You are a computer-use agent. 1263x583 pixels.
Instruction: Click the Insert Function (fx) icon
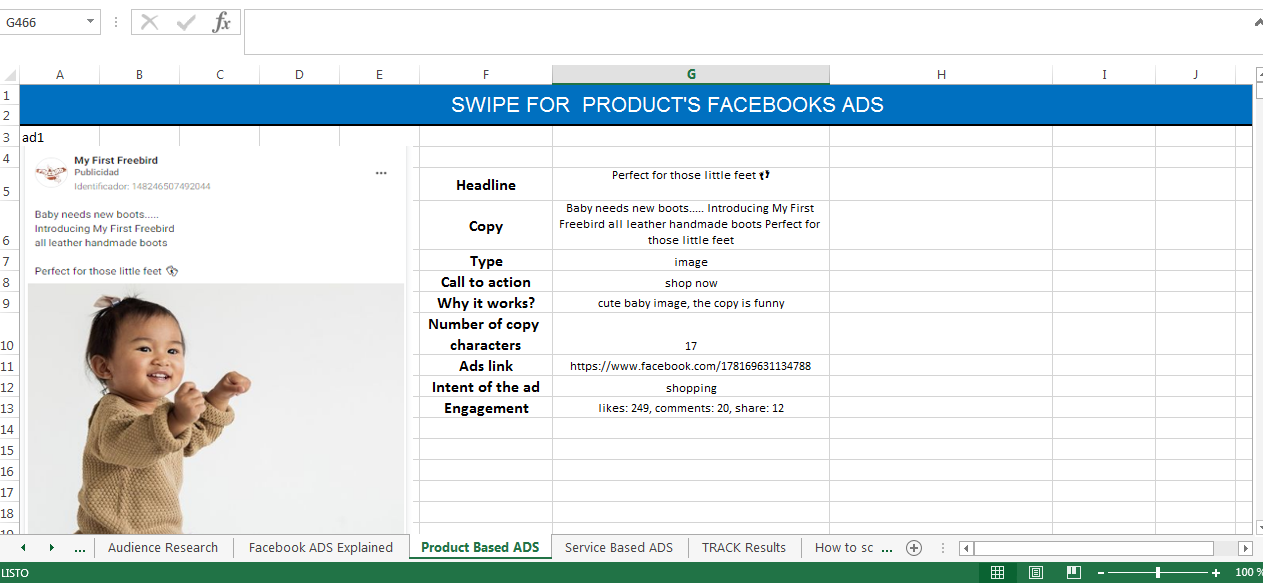pyautogui.click(x=221, y=22)
